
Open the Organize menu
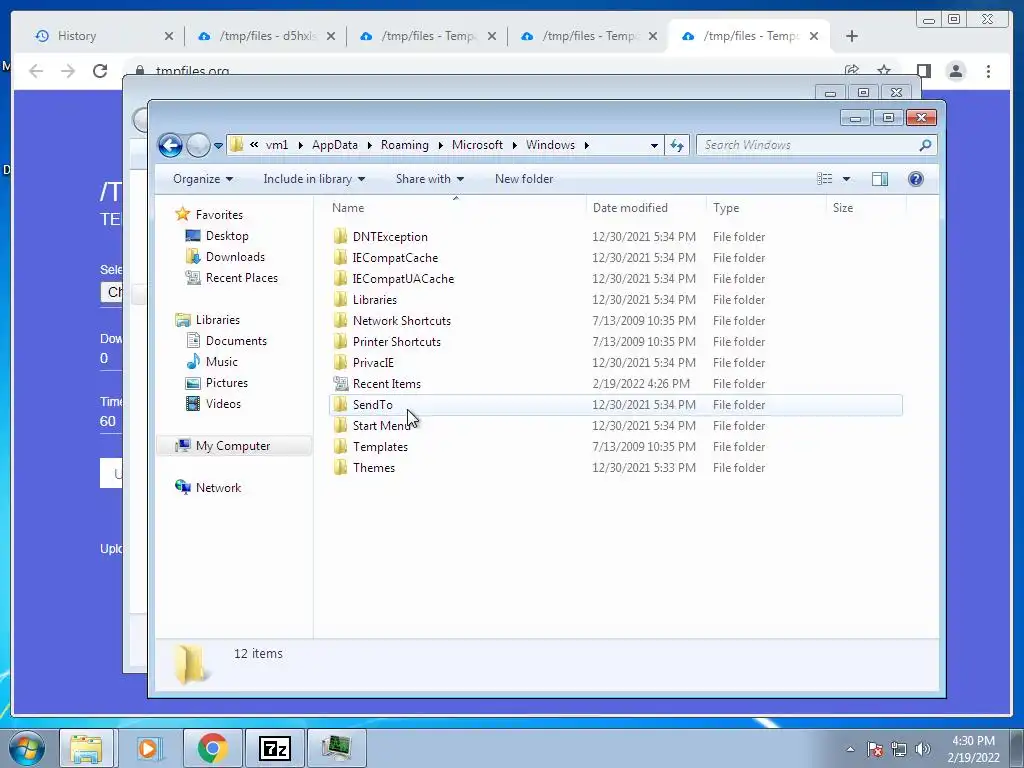[x=202, y=179]
